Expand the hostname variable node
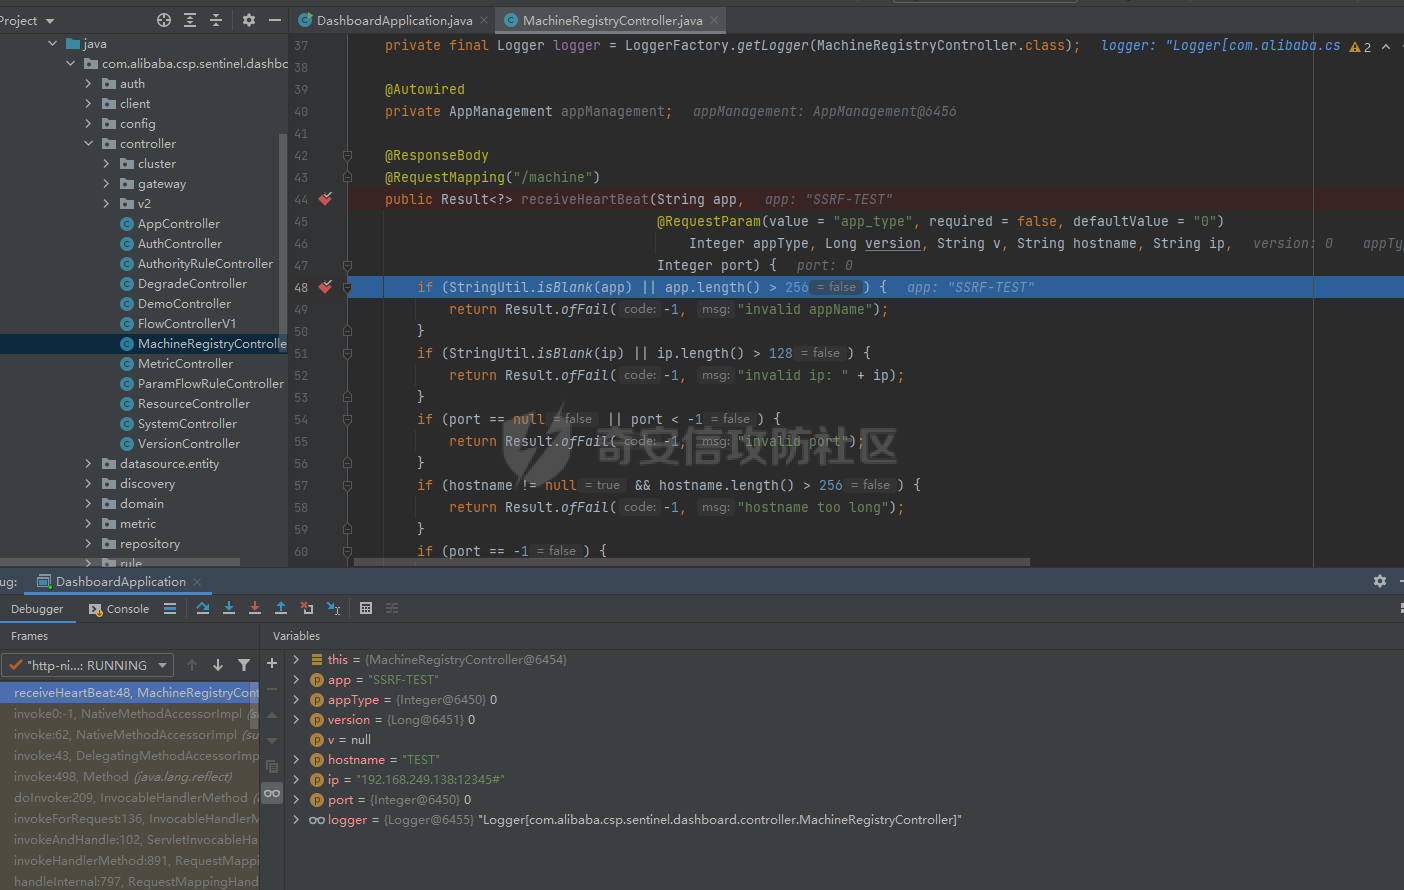Image resolution: width=1404 pixels, height=890 pixels. [x=297, y=759]
